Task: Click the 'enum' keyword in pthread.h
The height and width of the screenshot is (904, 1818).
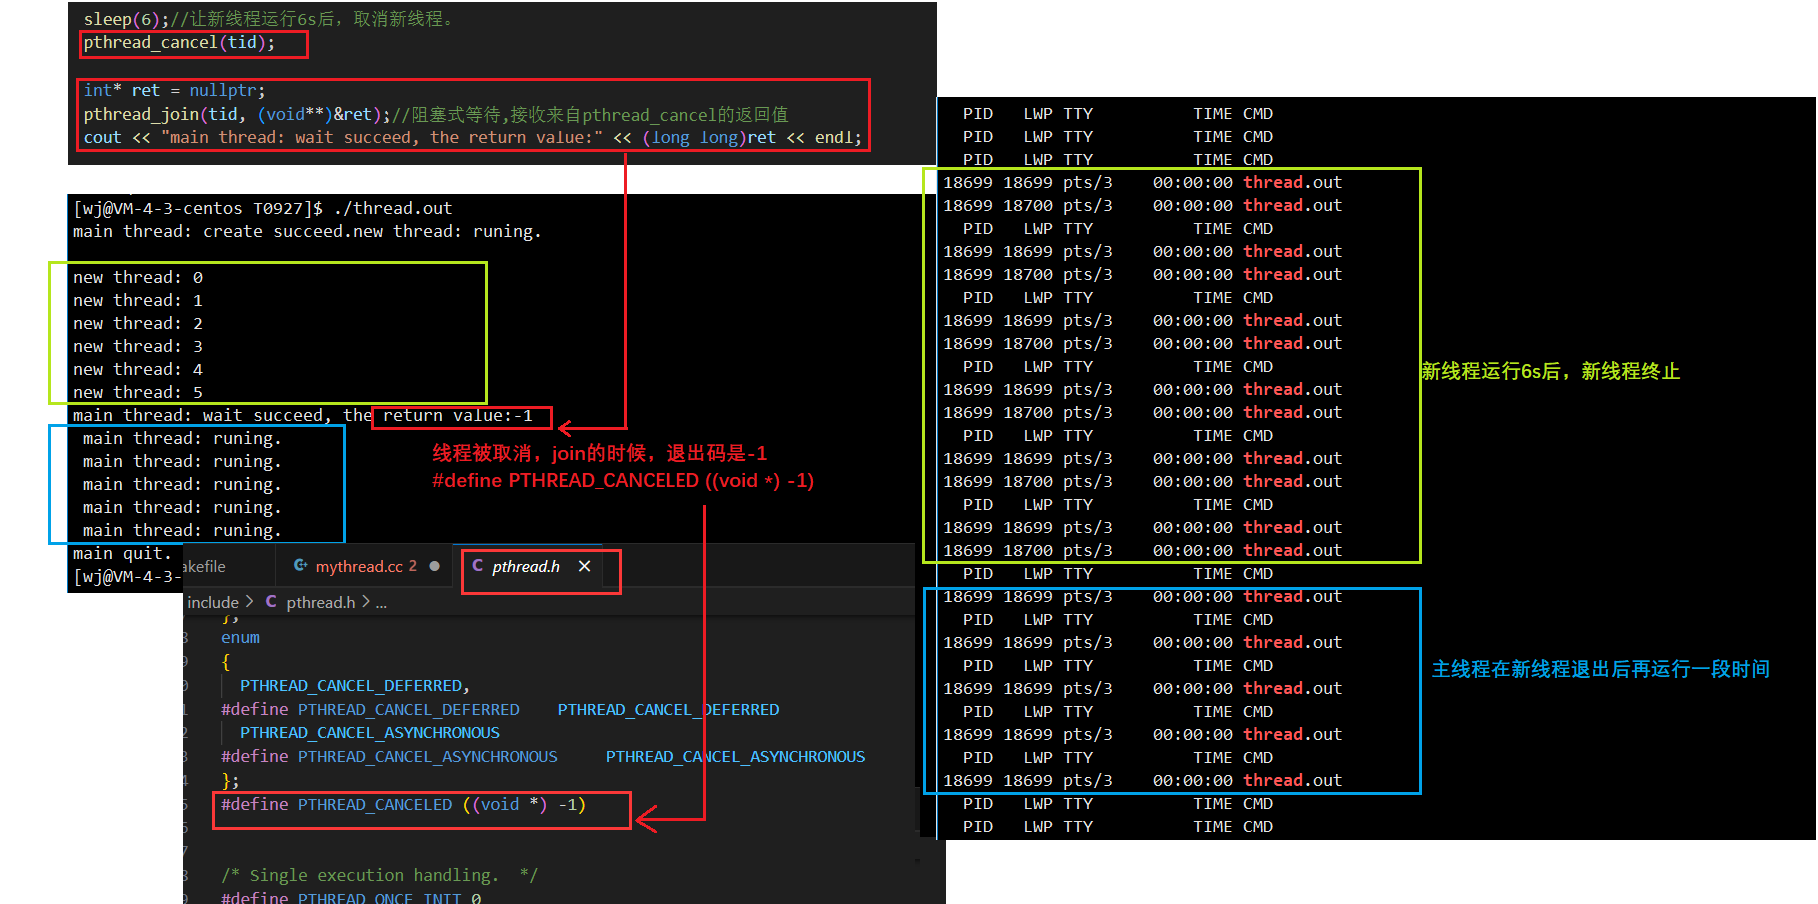Action: pyautogui.click(x=240, y=638)
